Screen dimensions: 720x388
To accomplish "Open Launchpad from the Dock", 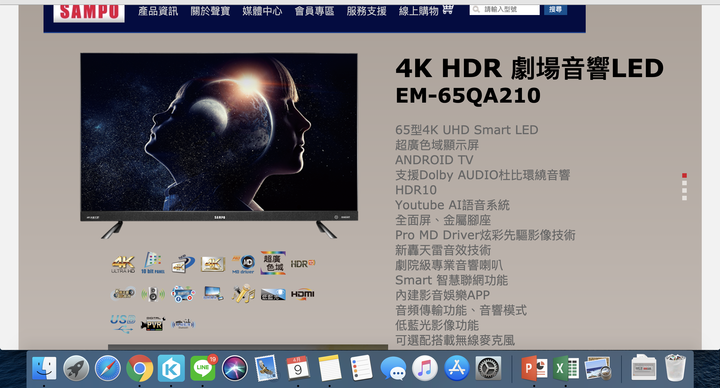I will [x=76, y=368].
